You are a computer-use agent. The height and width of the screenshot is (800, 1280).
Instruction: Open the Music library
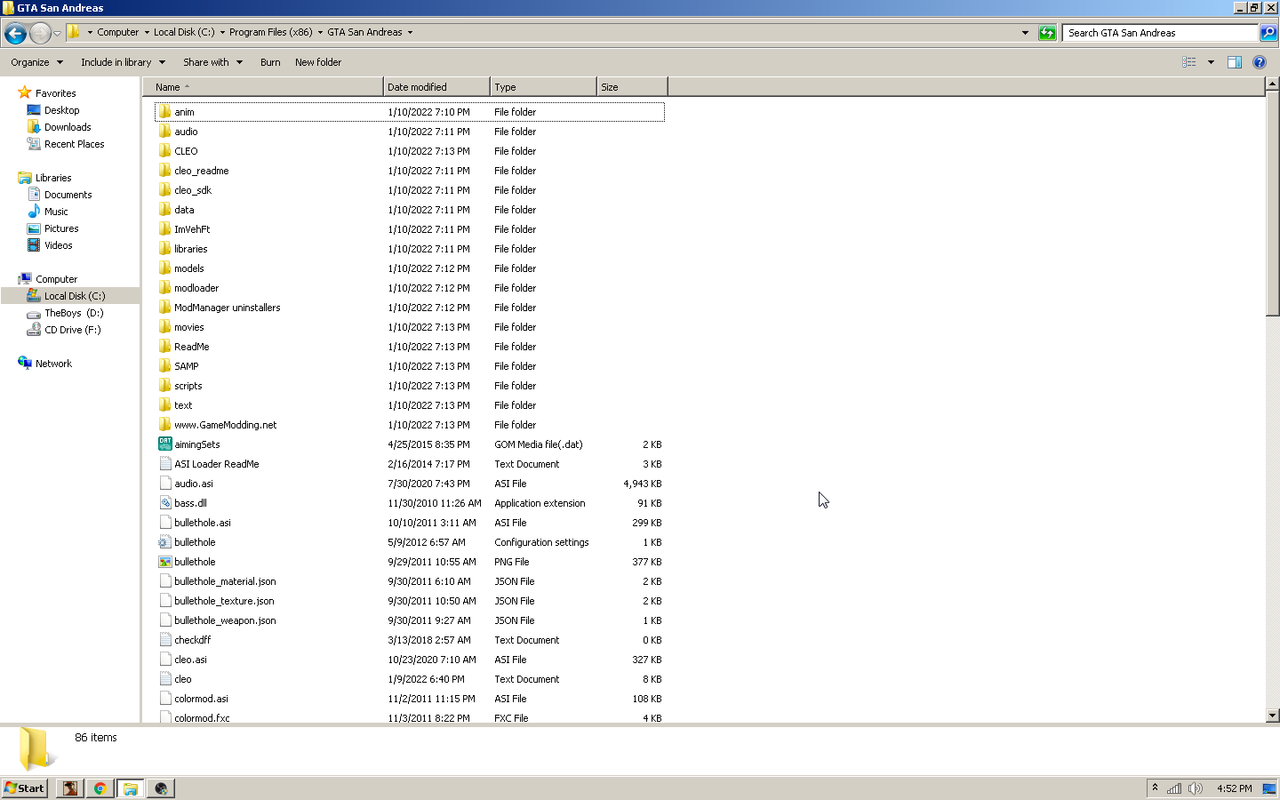point(56,212)
